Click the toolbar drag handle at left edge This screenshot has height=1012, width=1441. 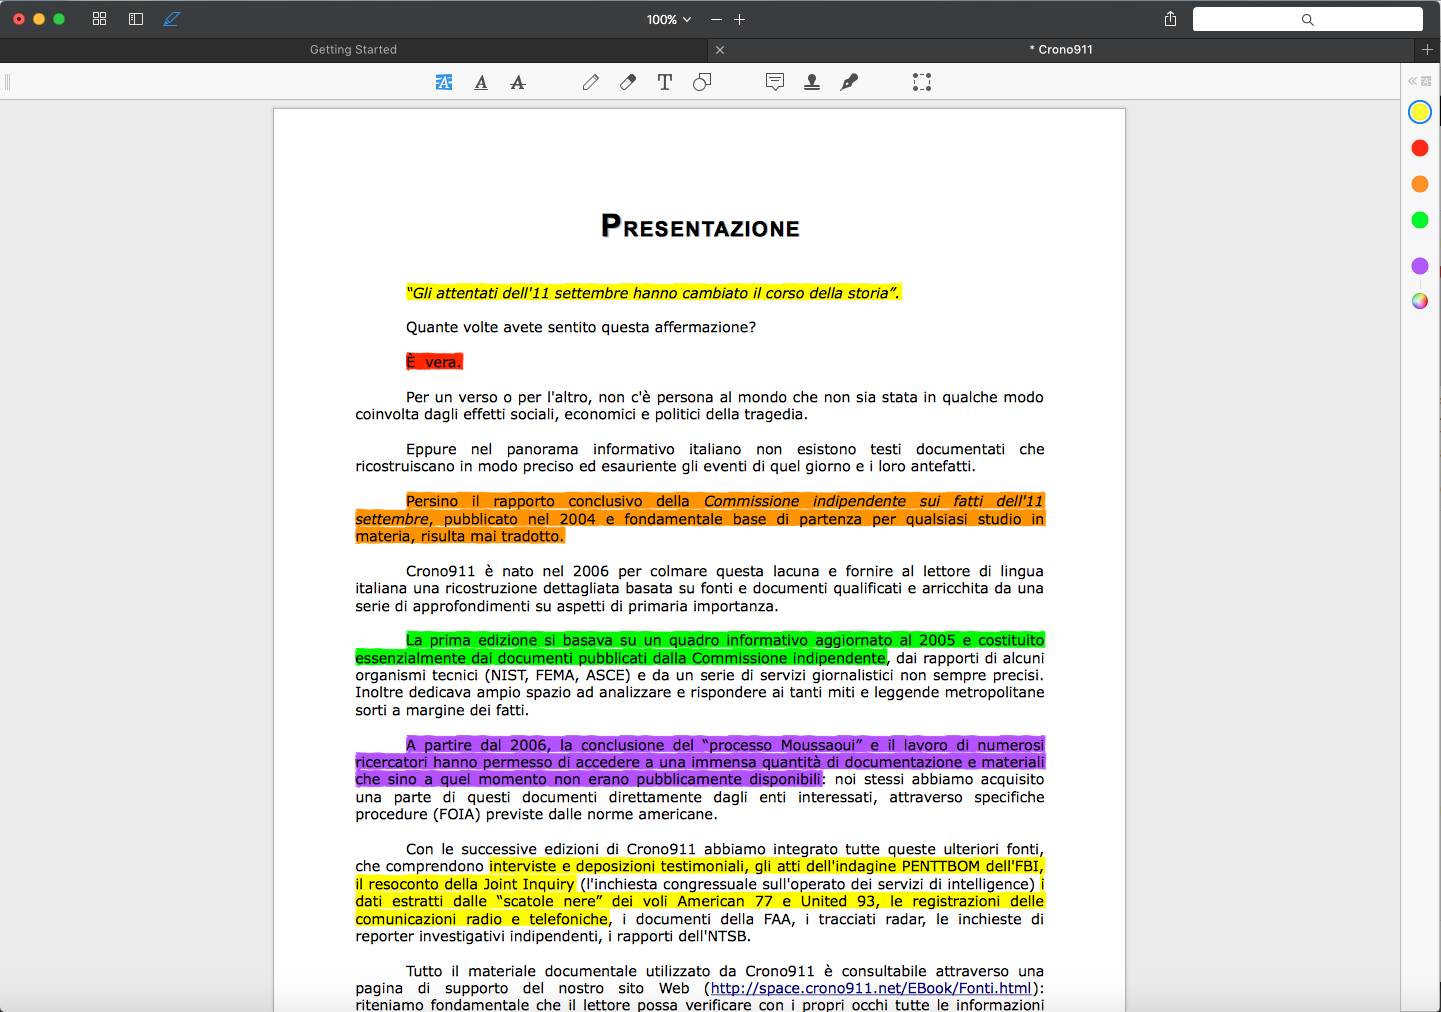click(7, 82)
